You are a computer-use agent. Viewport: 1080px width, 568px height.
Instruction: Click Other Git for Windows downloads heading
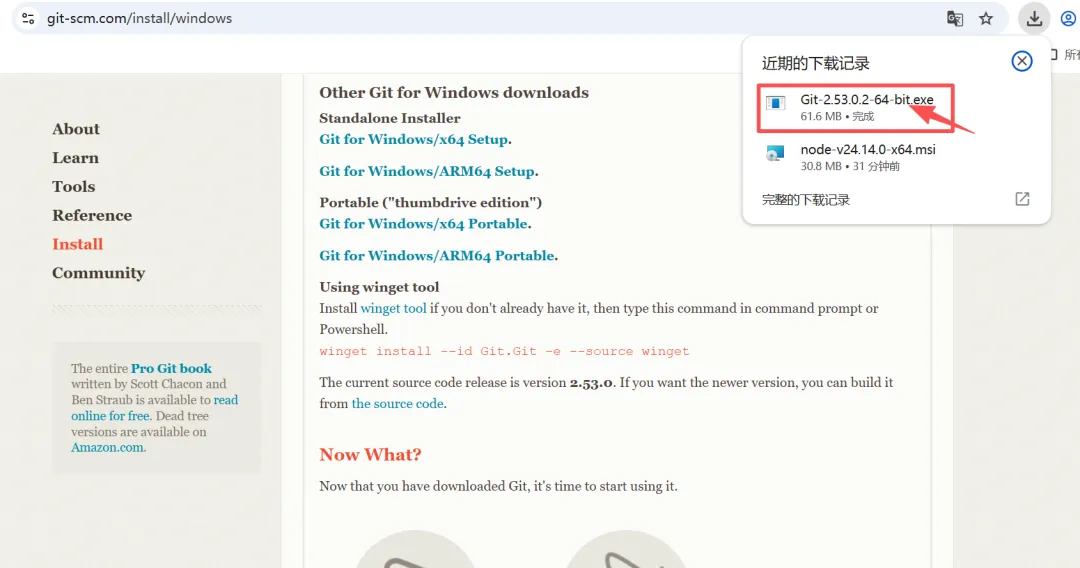click(x=454, y=92)
